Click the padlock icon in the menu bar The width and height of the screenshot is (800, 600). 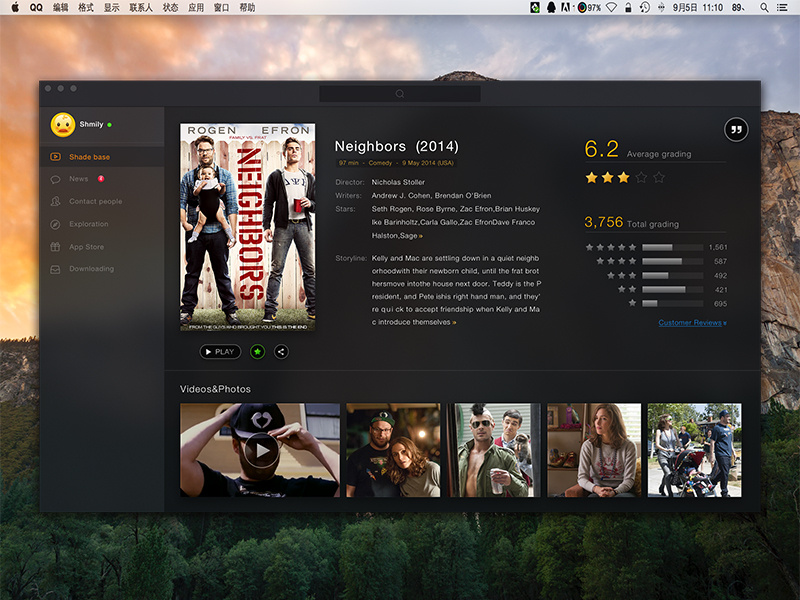click(628, 7)
